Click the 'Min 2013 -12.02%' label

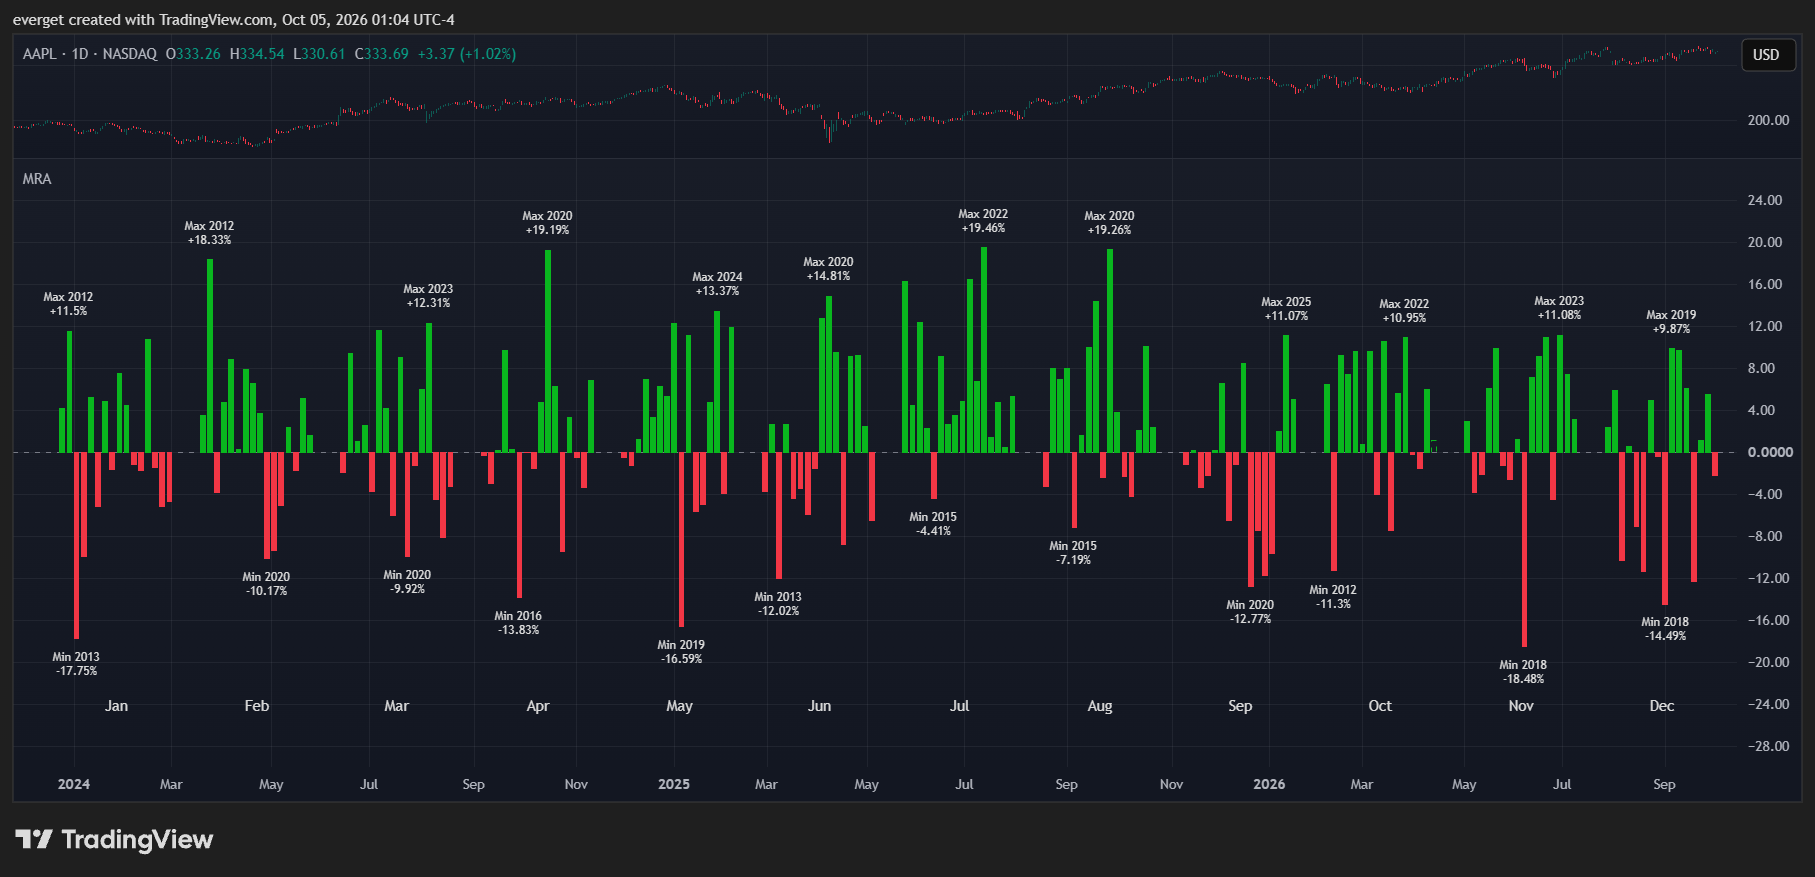[778, 604]
